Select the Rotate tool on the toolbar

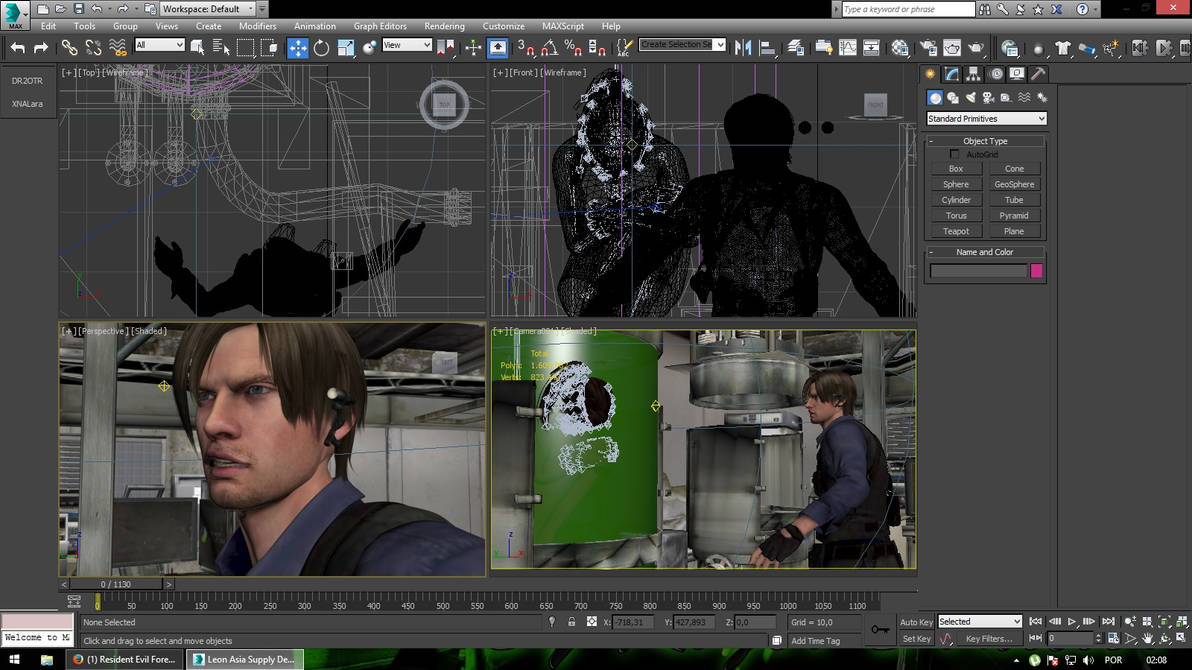click(321, 47)
